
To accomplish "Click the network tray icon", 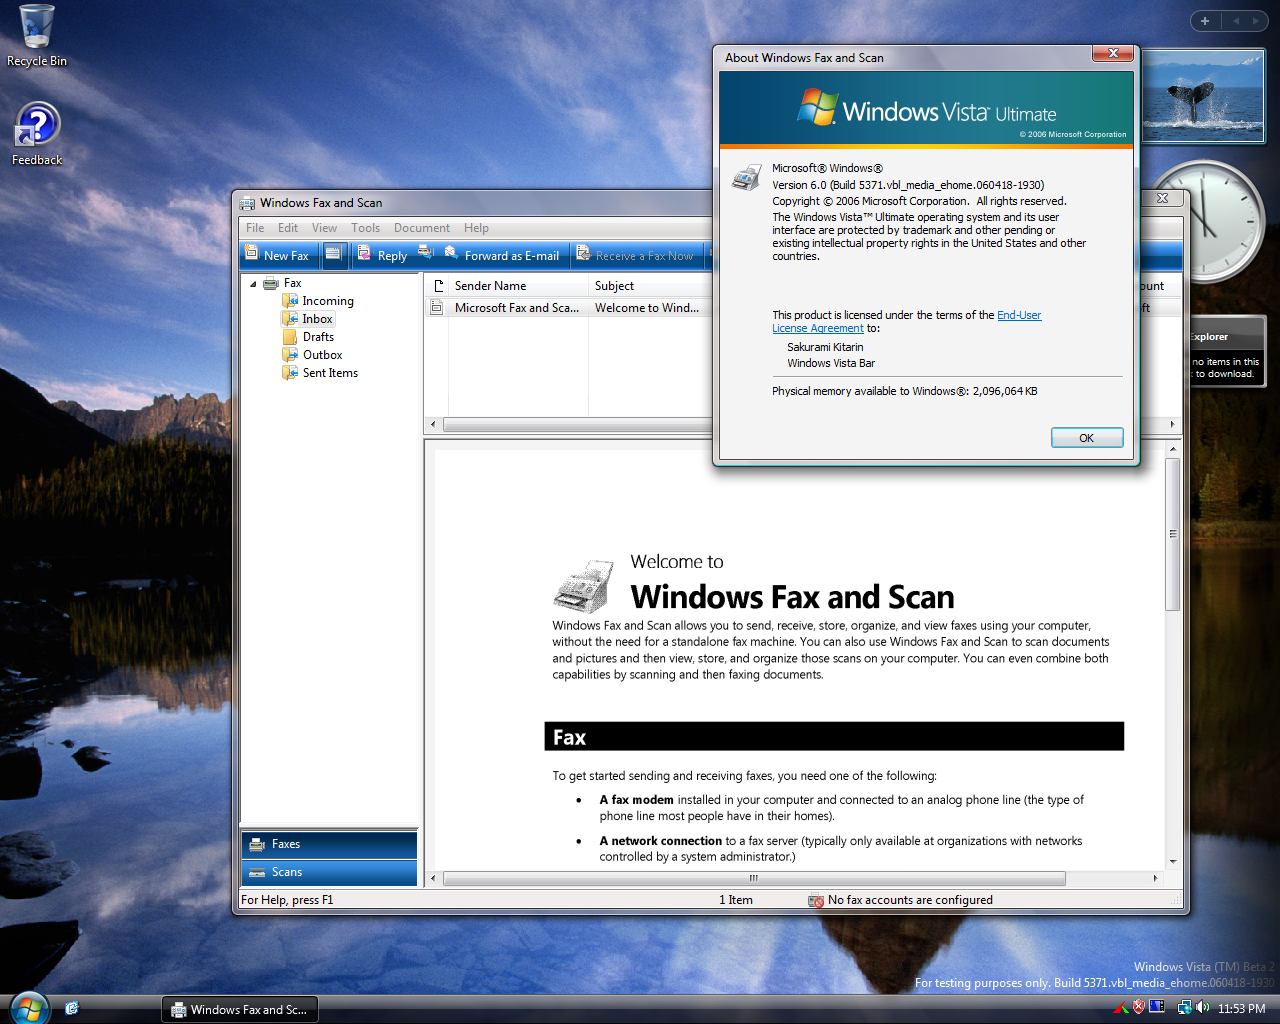I will pyautogui.click(x=1184, y=1008).
